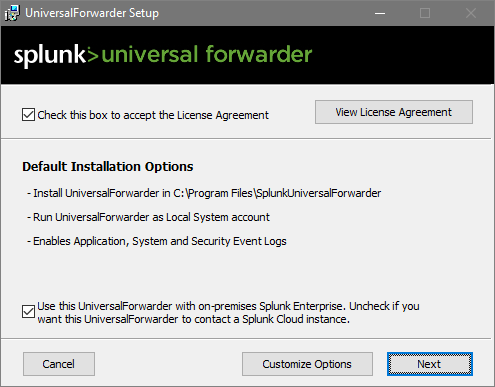Click the green "universal forwarder" banner text
The height and width of the screenshot is (387, 495).
coord(207,54)
